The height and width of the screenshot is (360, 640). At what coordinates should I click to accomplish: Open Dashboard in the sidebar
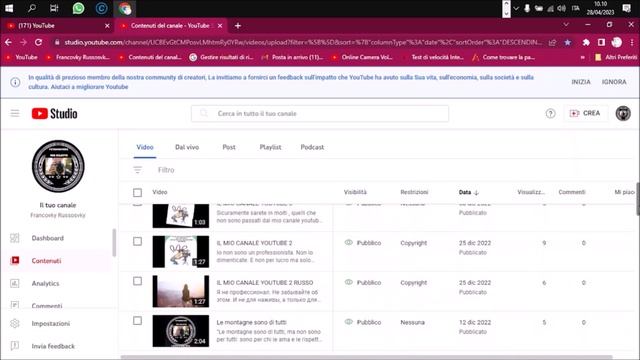(x=47, y=238)
